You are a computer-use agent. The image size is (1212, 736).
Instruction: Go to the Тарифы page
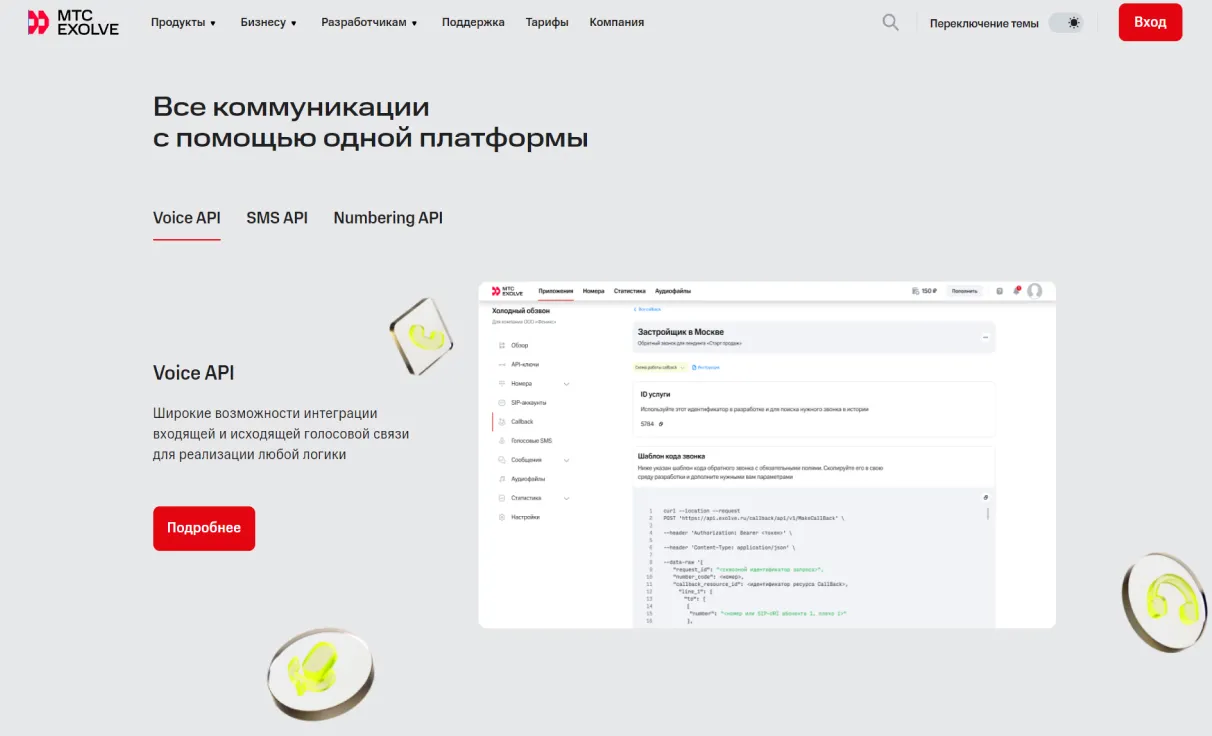[x=547, y=22]
